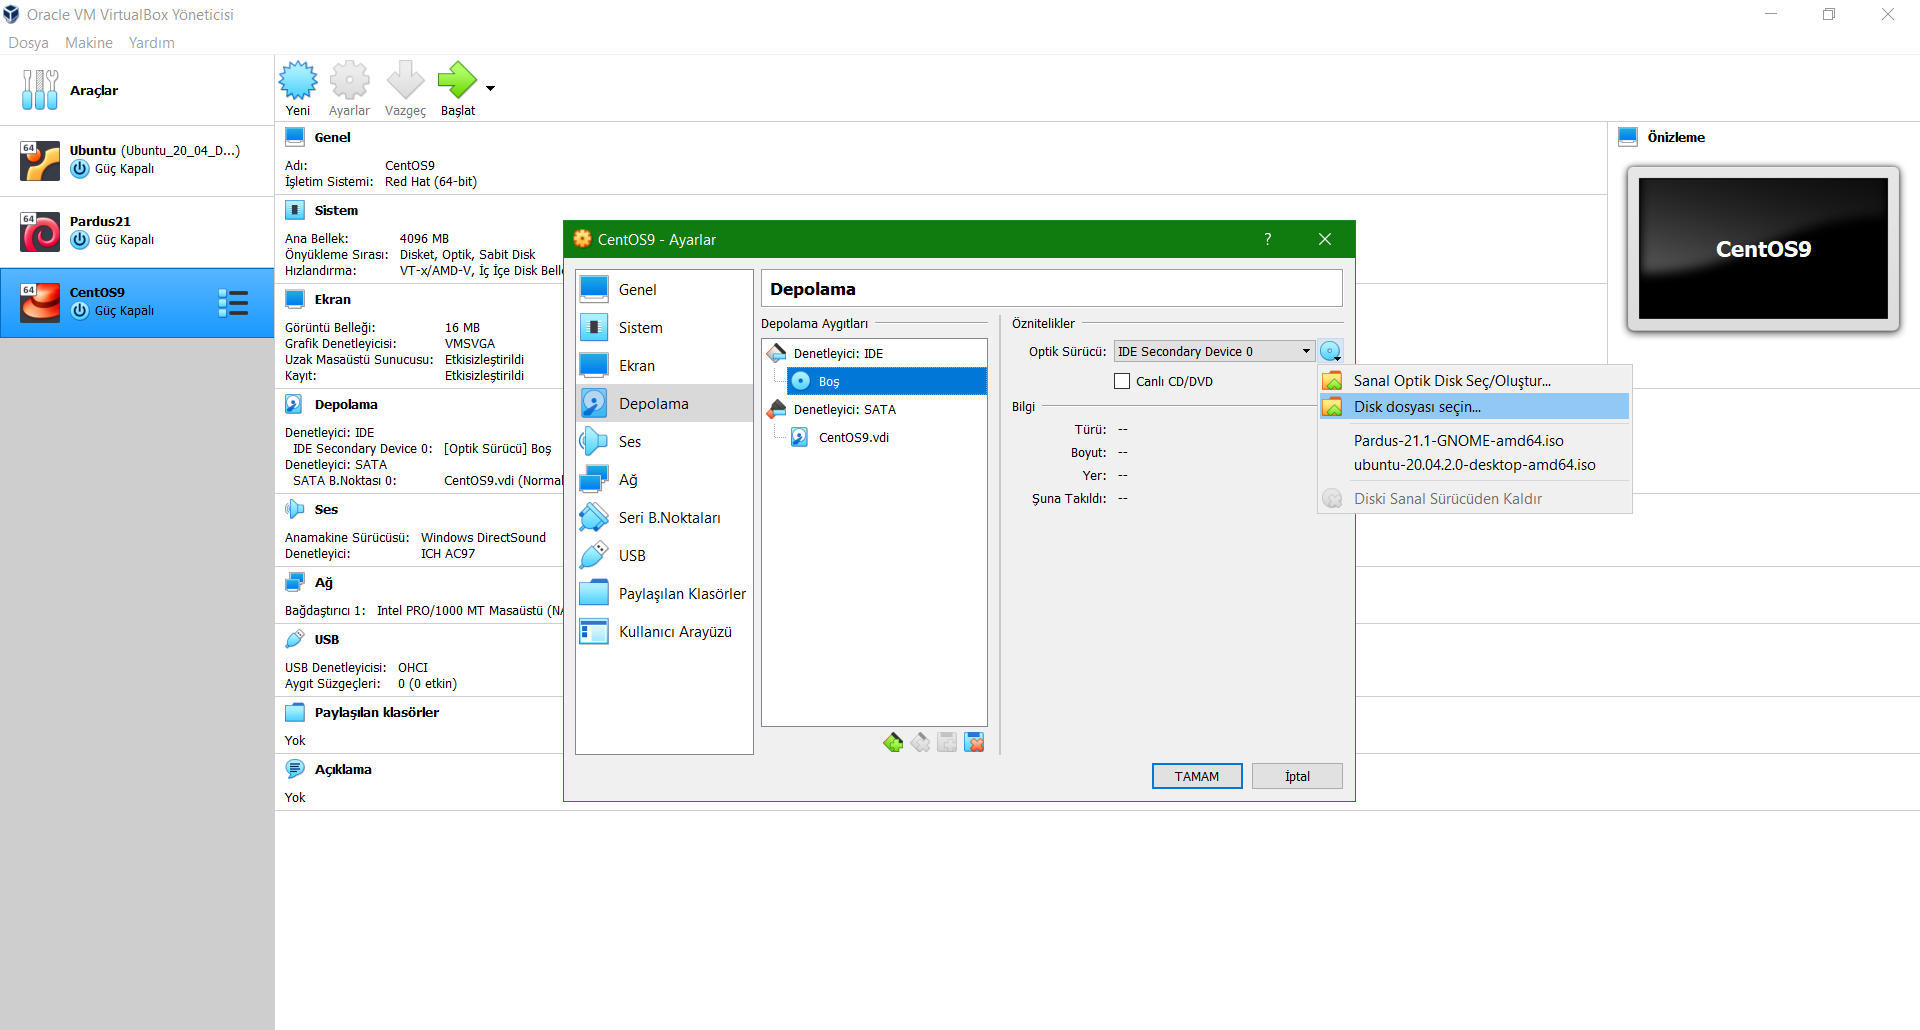1920x1030 pixels.
Task: Choose Sanal Optik Disk Seç/Oluştur menu entry
Action: coord(1474,380)
